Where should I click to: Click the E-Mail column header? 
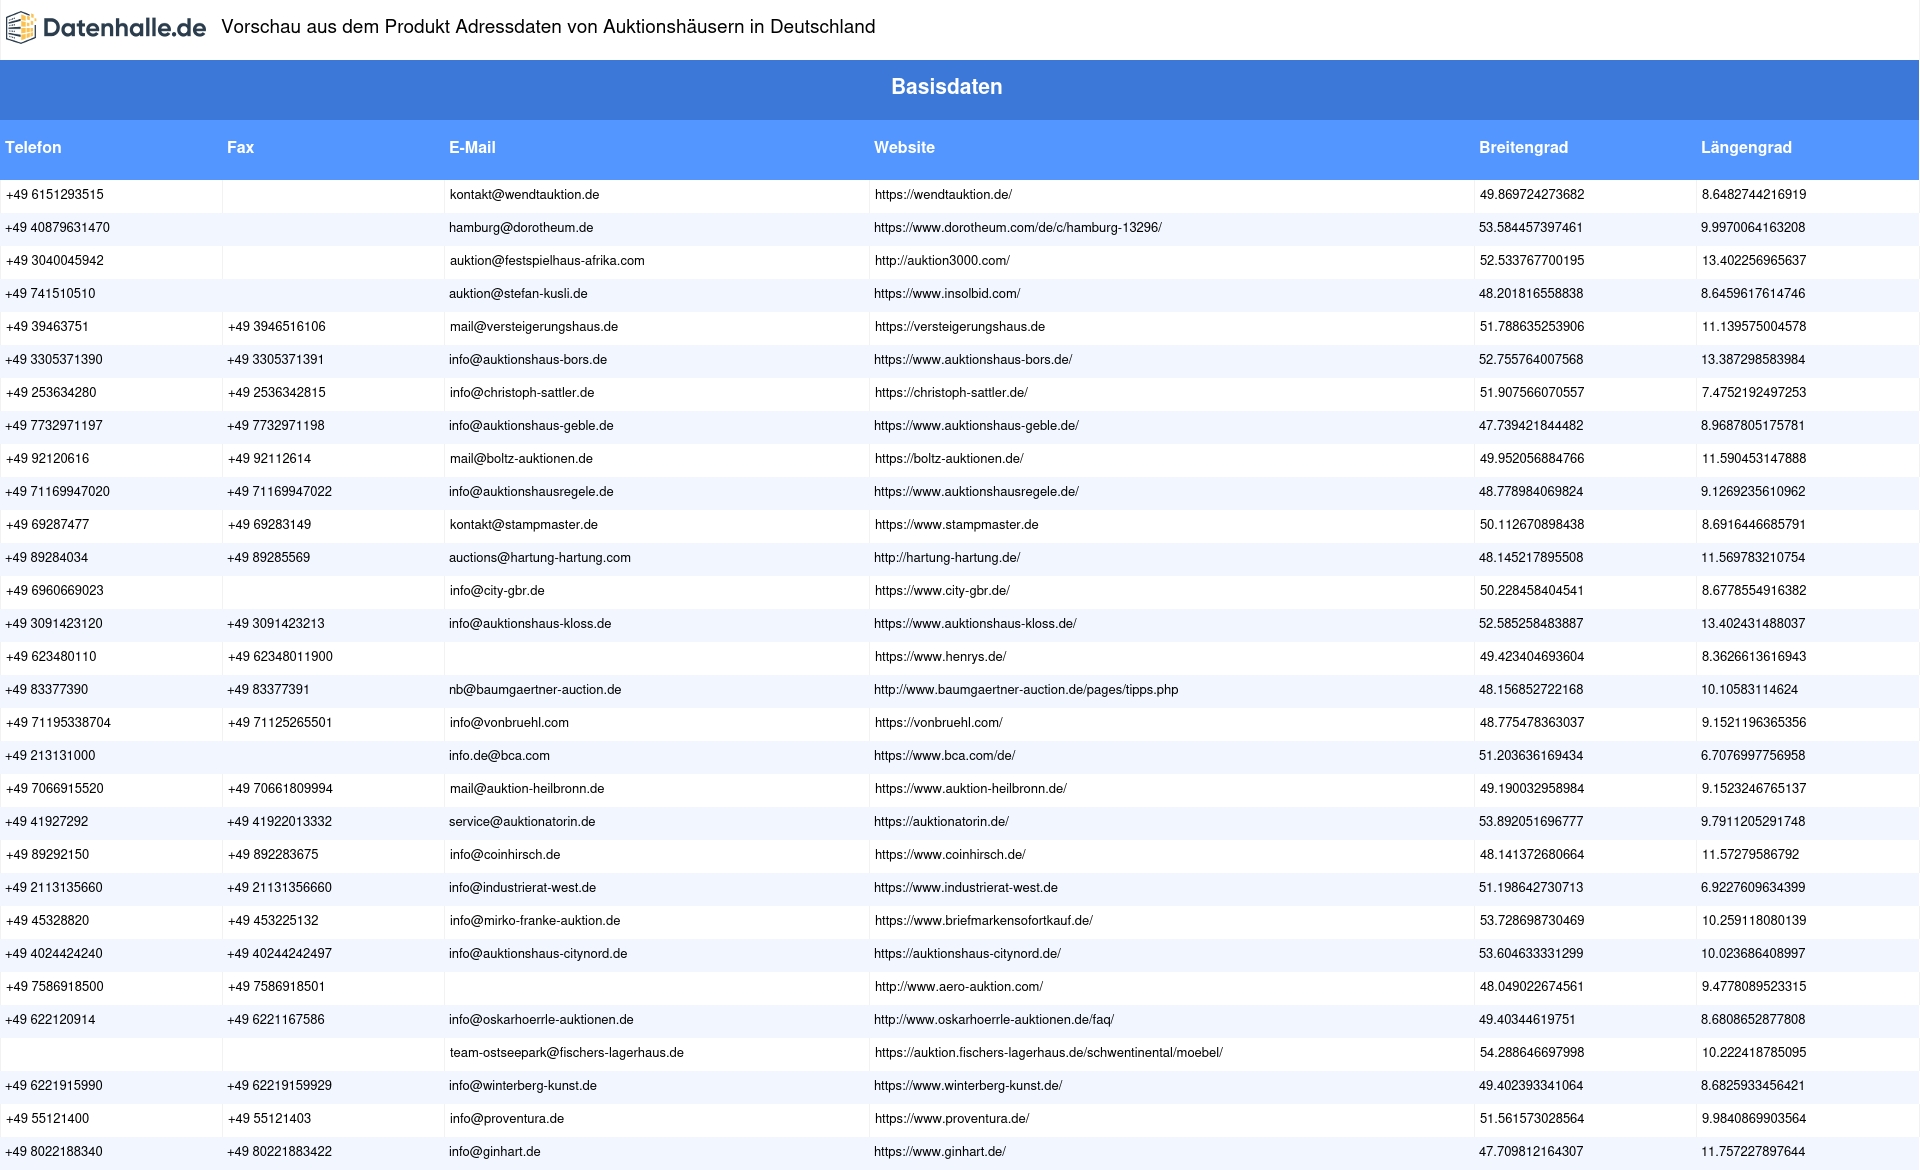[472, 147]
